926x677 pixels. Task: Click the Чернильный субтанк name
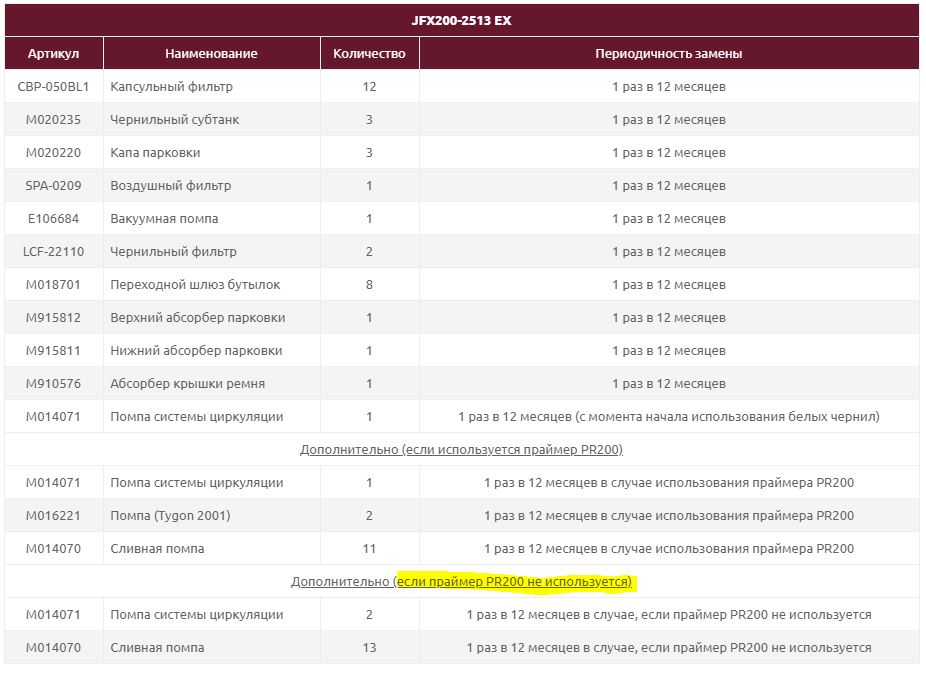(x=174, y=120)
